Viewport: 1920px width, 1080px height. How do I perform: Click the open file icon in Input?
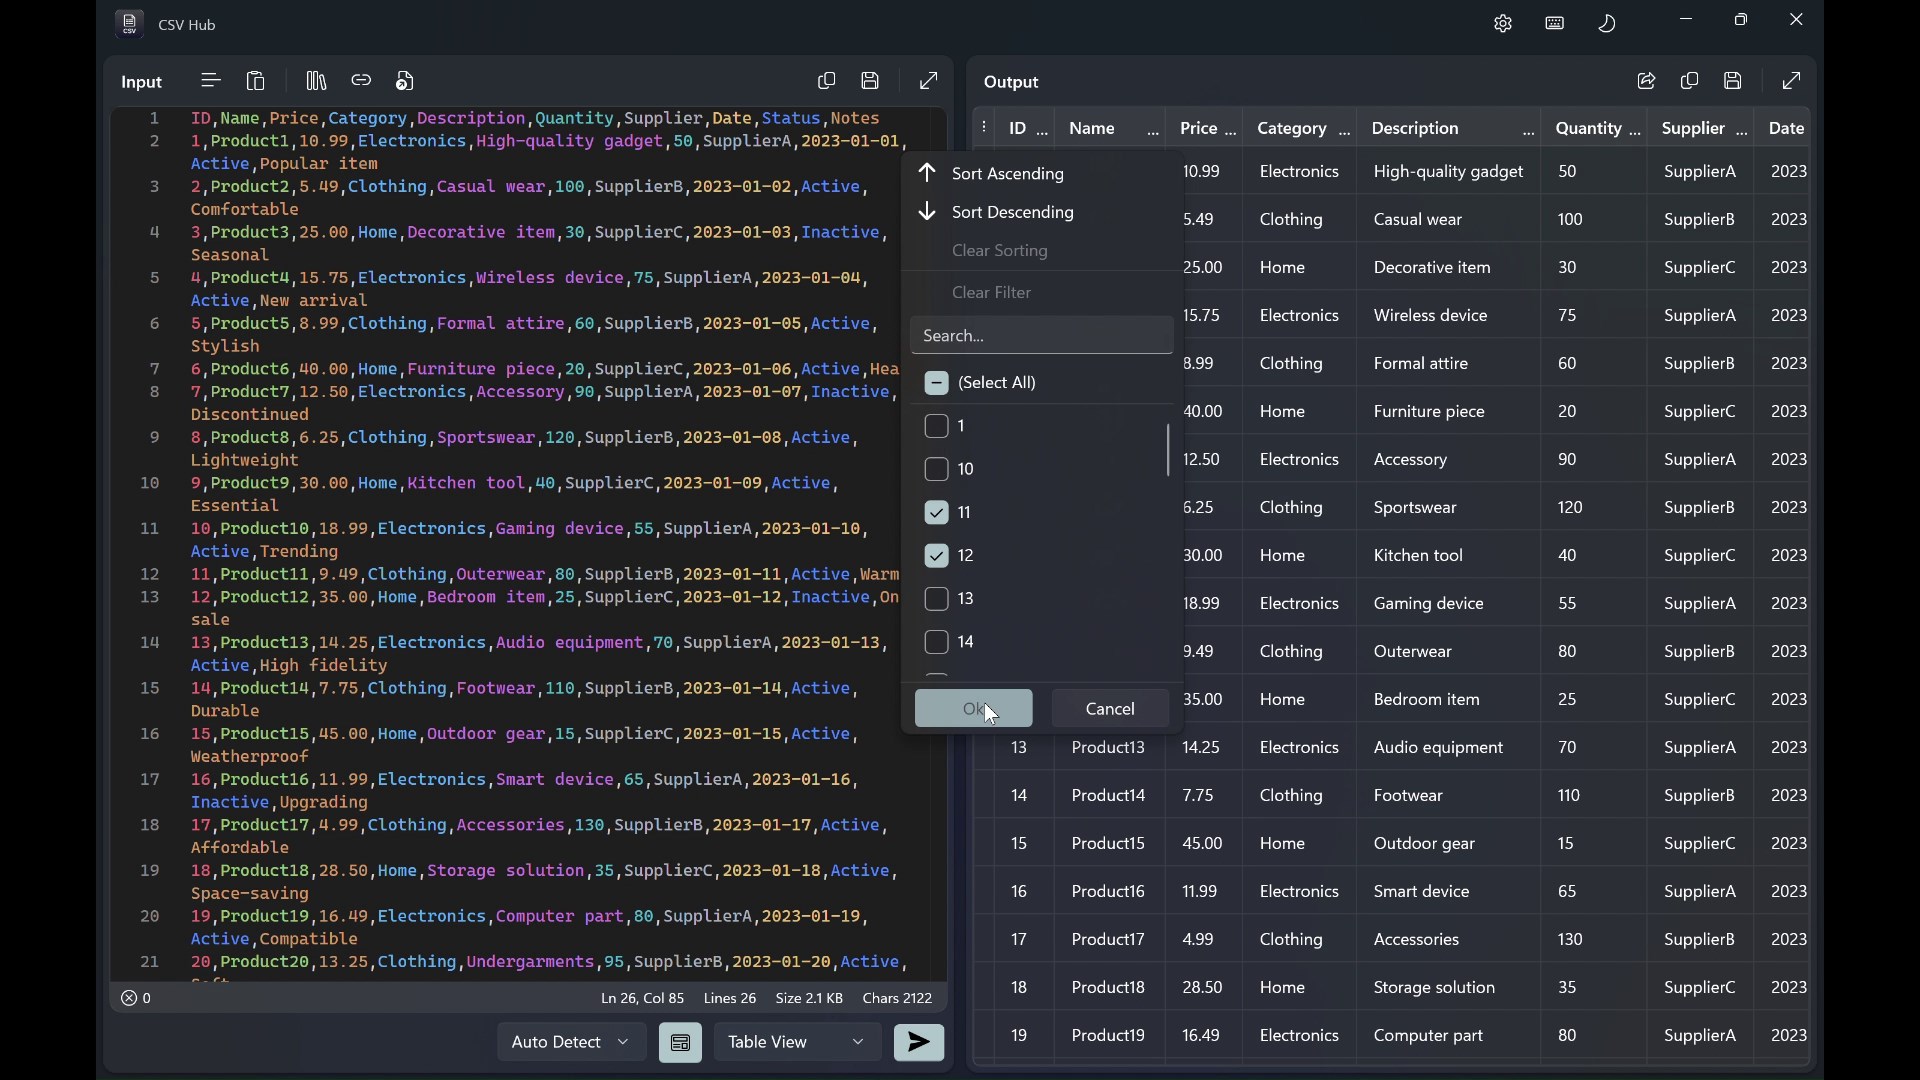click(x=407, y=81)
